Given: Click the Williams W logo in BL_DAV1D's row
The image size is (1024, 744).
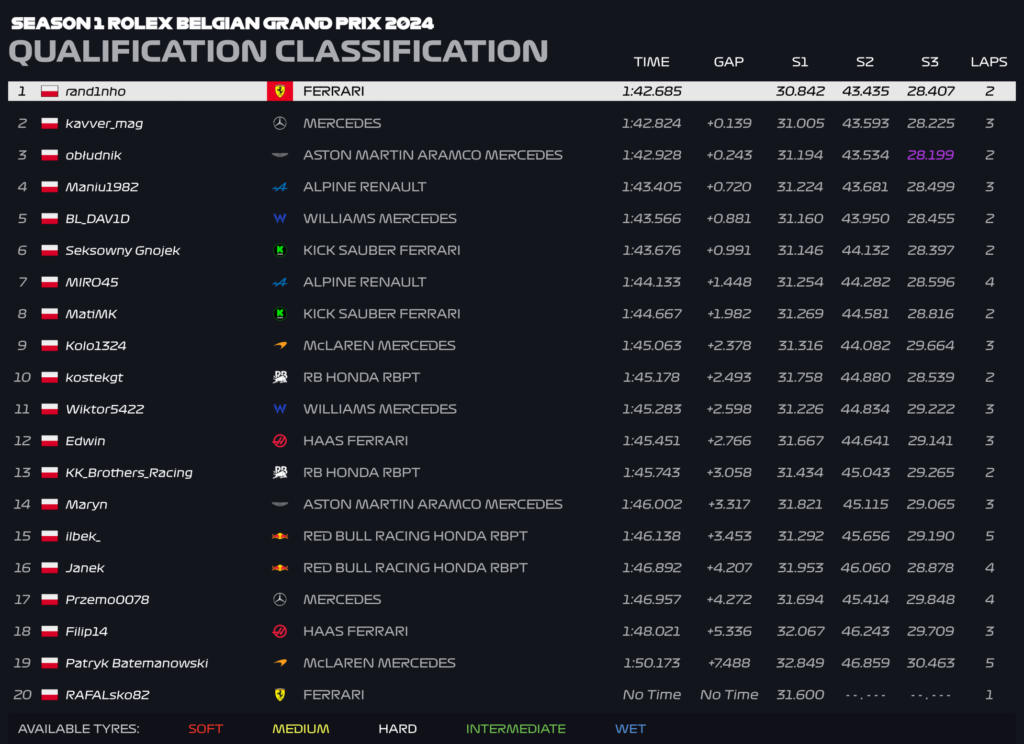Looking at the screenshot, I should (x=280, y=219).
